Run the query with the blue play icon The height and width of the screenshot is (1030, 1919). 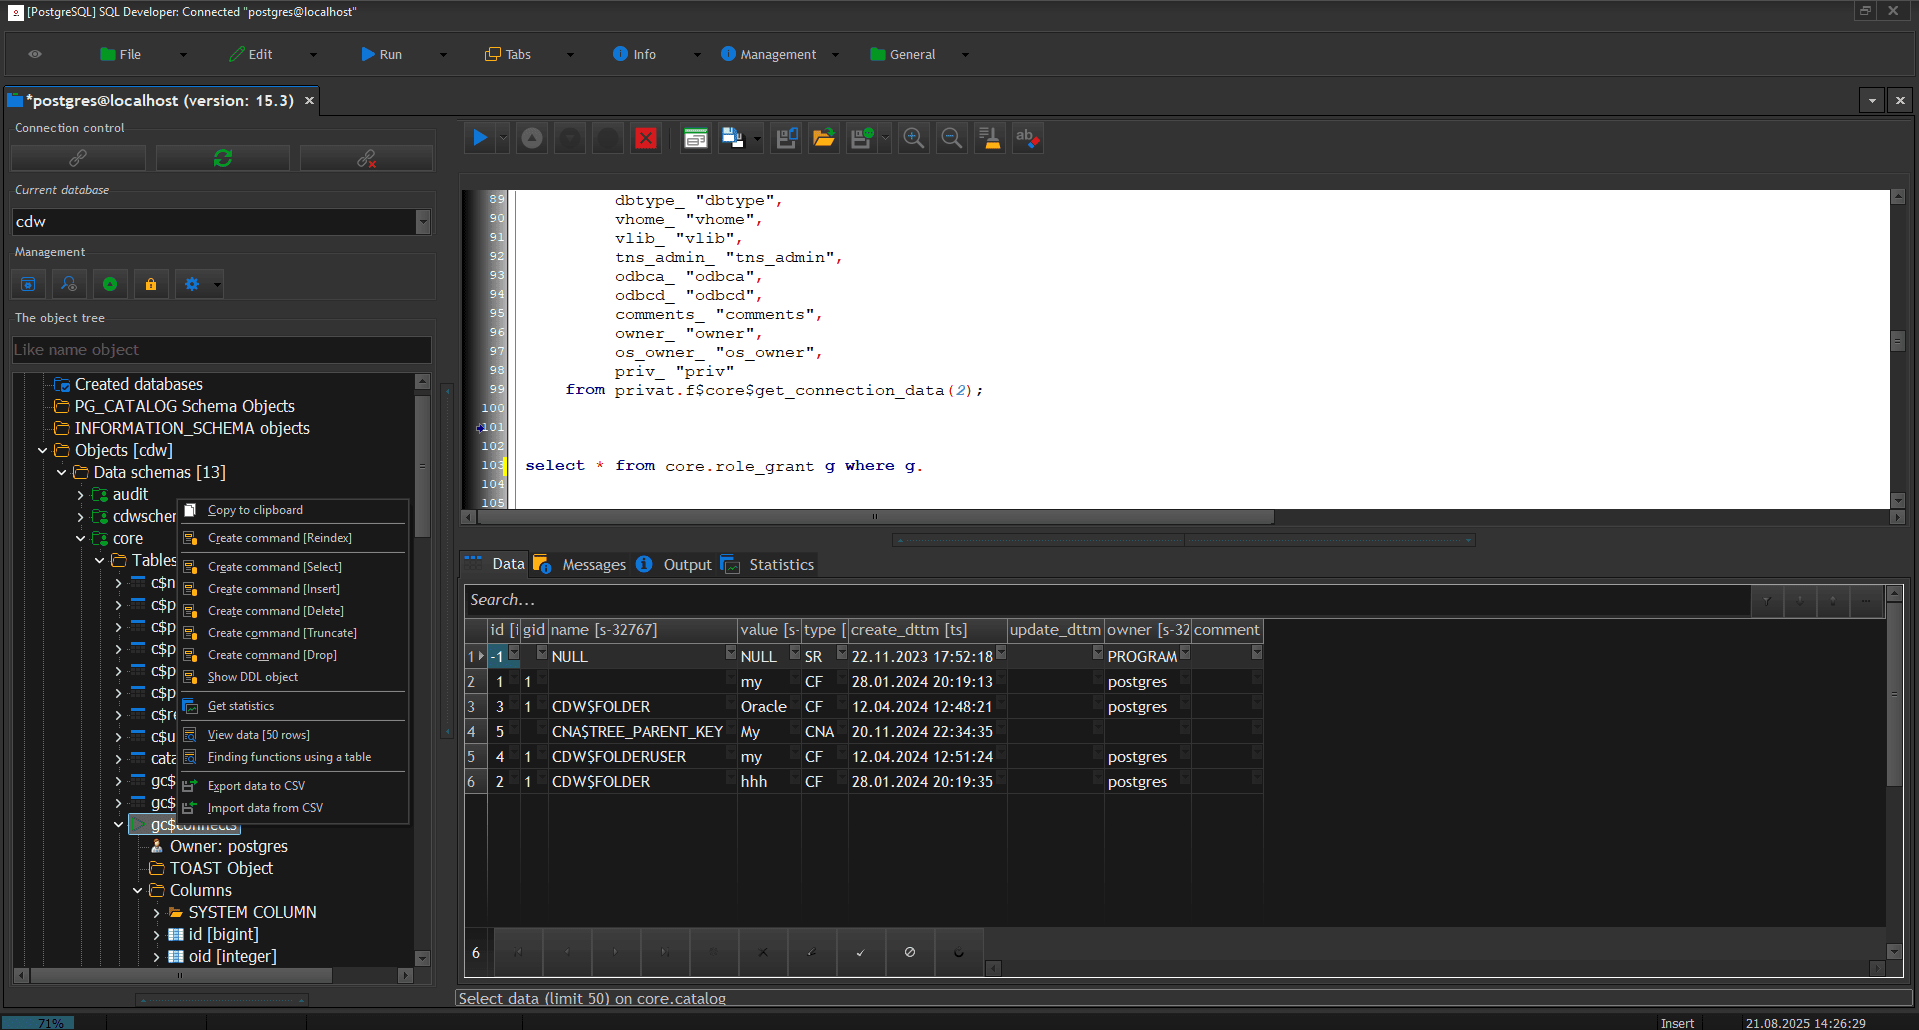480,138
